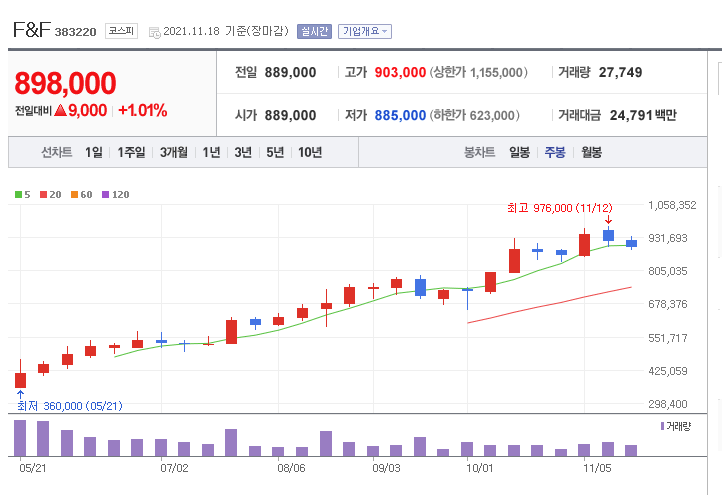Click the 코스피 market label
The image size is (722, 495).
pyautogui.click(x=121, y=31)
